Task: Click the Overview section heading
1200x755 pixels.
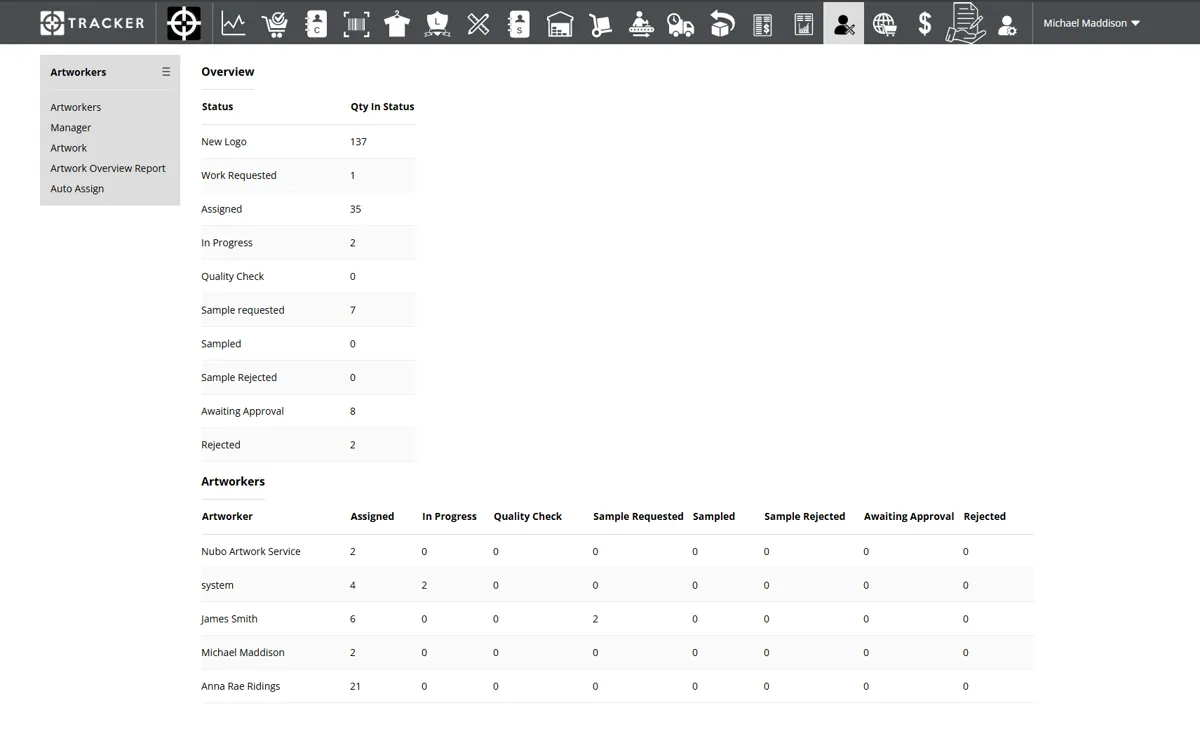Action: (x=228, y=72)
